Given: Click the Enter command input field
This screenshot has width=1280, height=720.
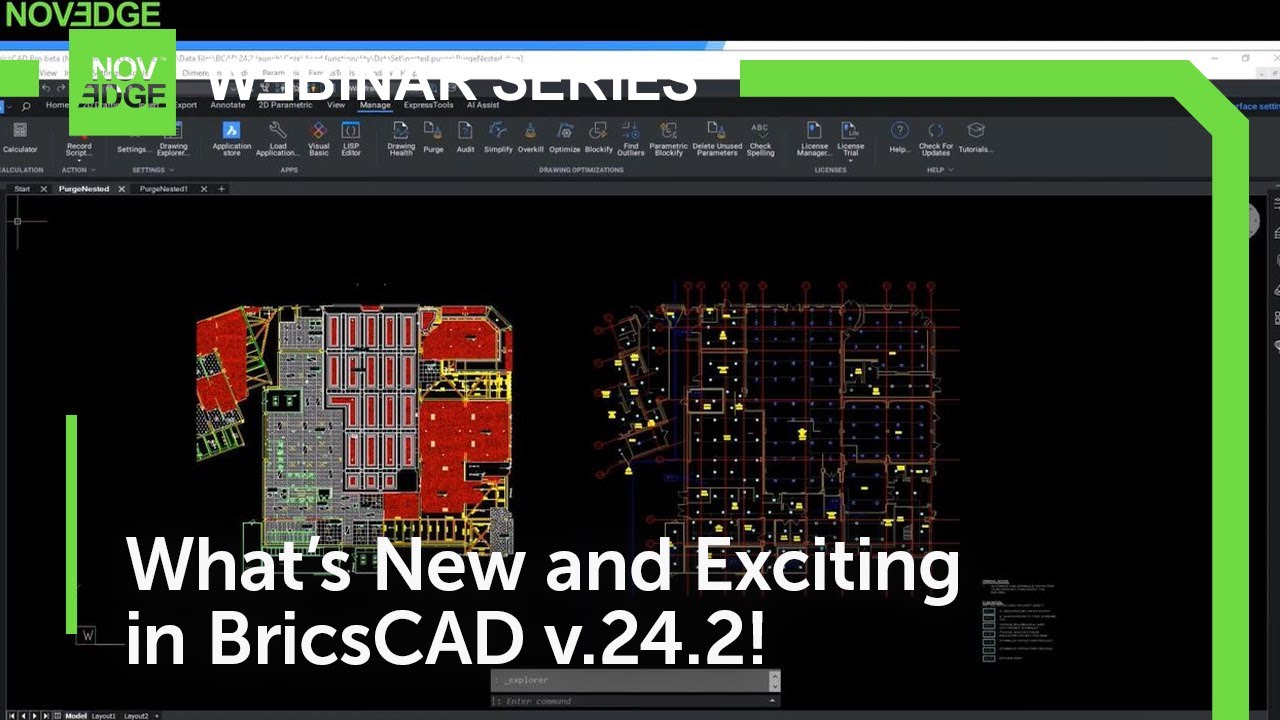Looking at the screenshot, I should [x=634, y=701].
